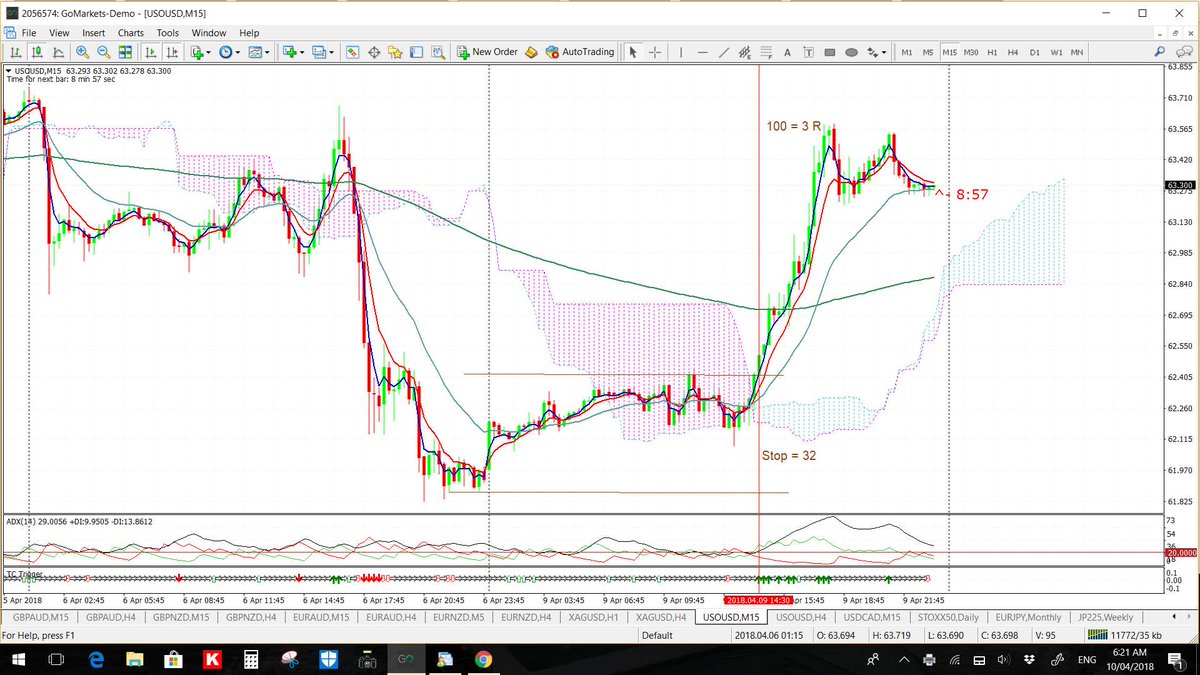The image size is (1200, 675).
Task: Select the bar chart icon
Action: click(16, 51)
